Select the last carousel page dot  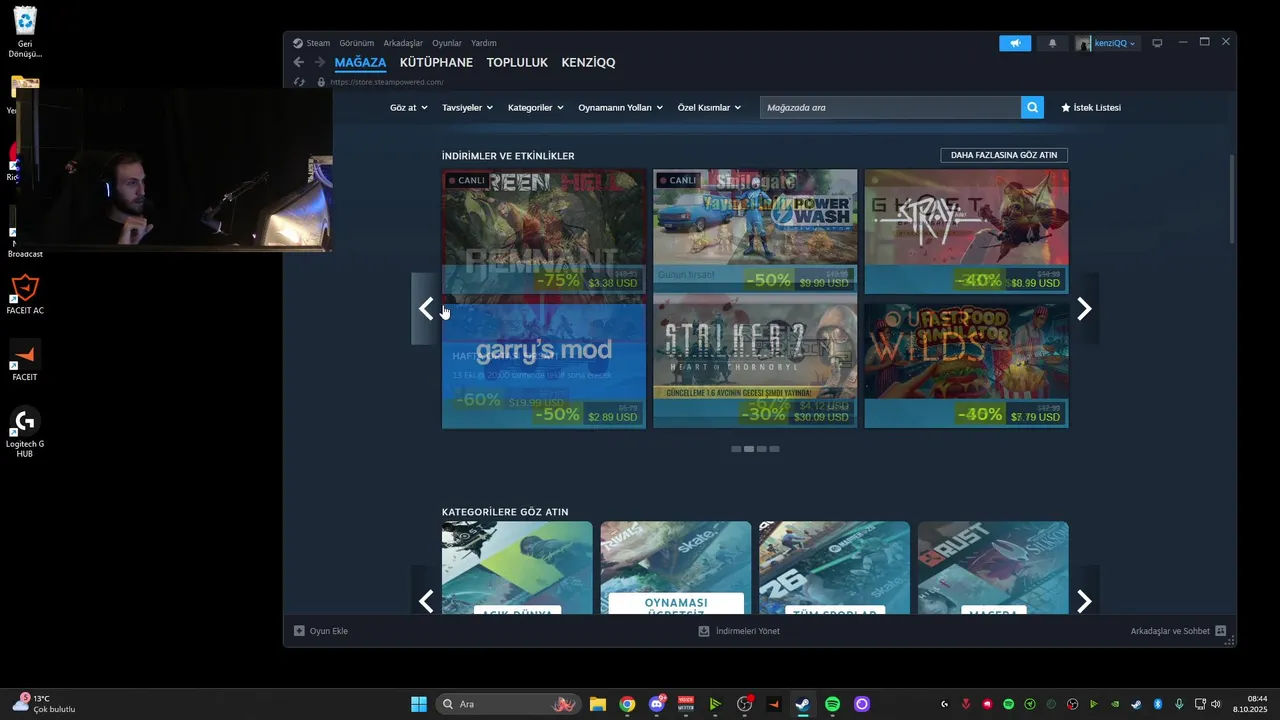pyautogui.click(x=774, y=449)
